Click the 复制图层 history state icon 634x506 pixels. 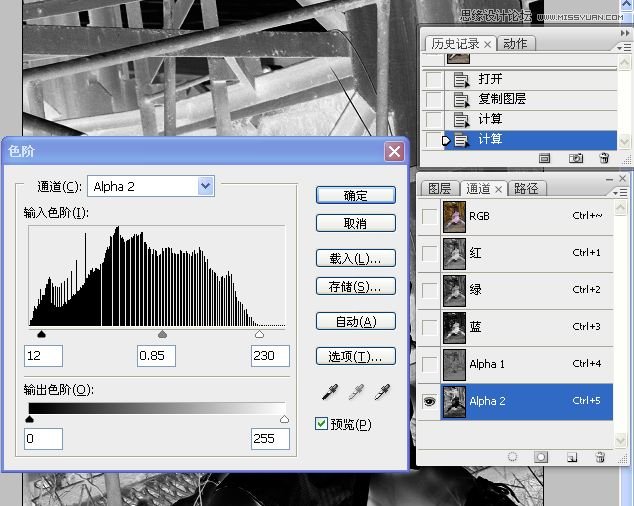(x=461, y=99)
